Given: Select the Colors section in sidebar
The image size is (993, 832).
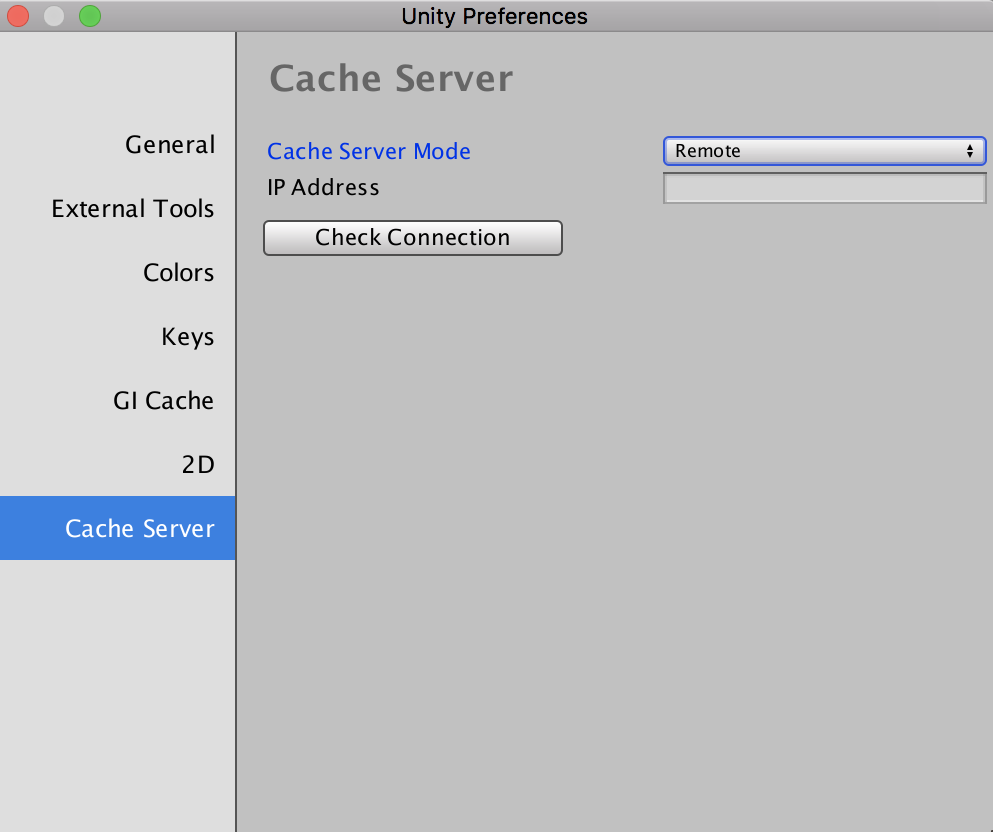Looking at the screenshot, I should point(178,273).
